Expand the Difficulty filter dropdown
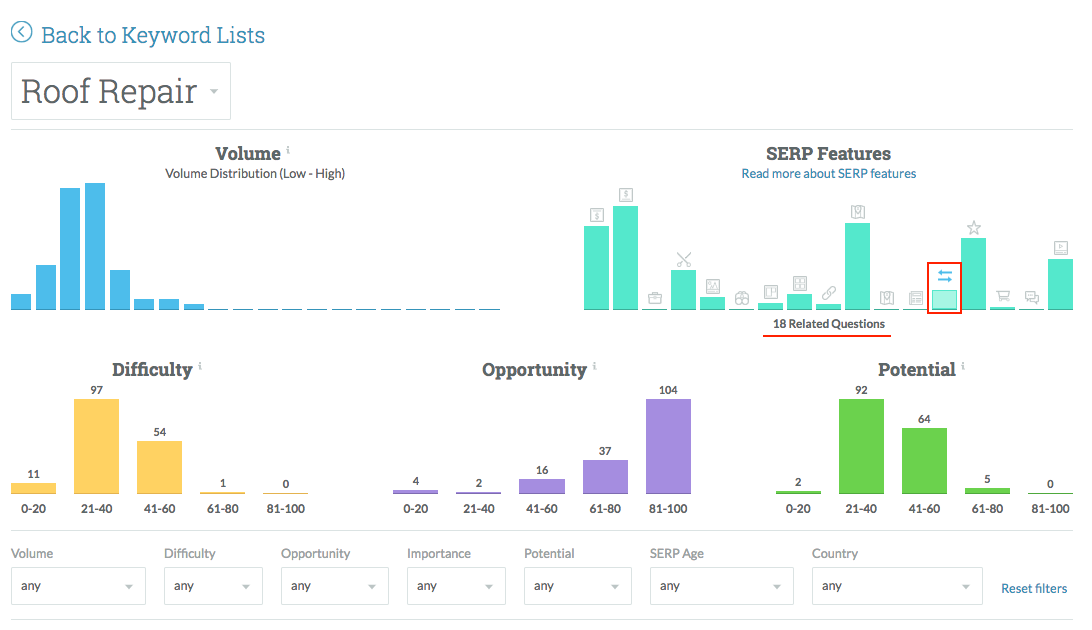 click(x=213, y=586)
